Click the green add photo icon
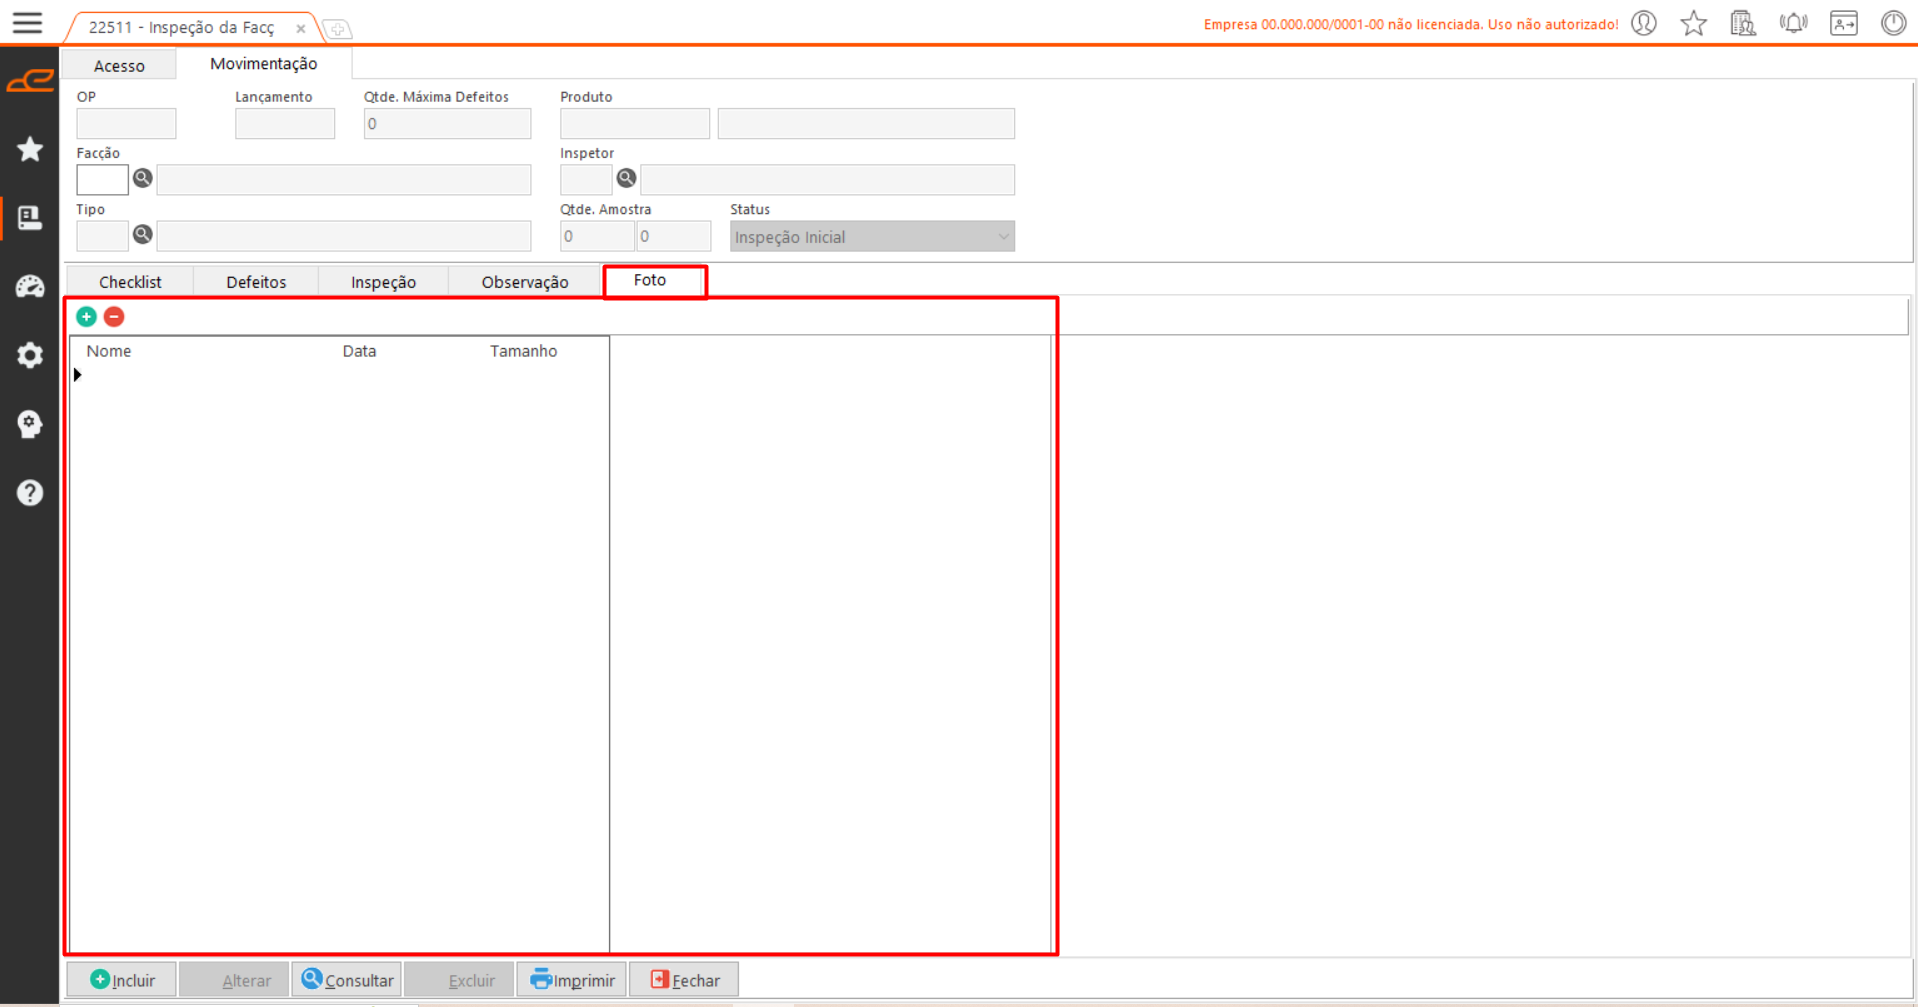The image size is (1918, 1007). (86, 317)
